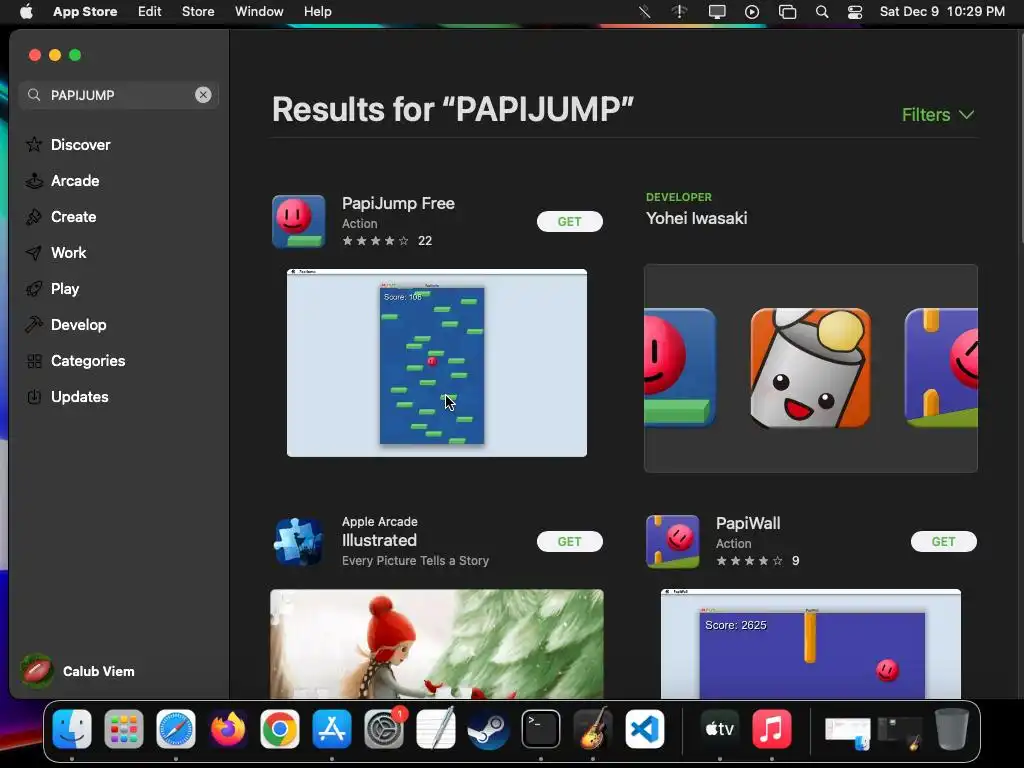Clear the PAPIJUMP search text
The height and width of the screenshot is (768, 1024).
pos(203,95)
